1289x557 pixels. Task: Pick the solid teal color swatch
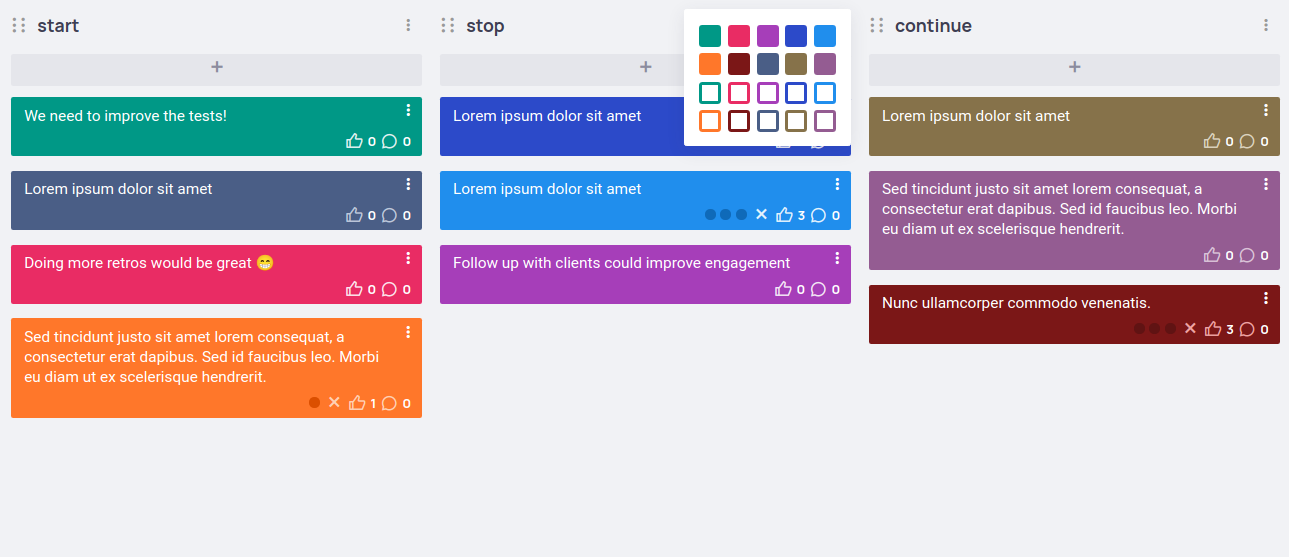pos(710,36)
